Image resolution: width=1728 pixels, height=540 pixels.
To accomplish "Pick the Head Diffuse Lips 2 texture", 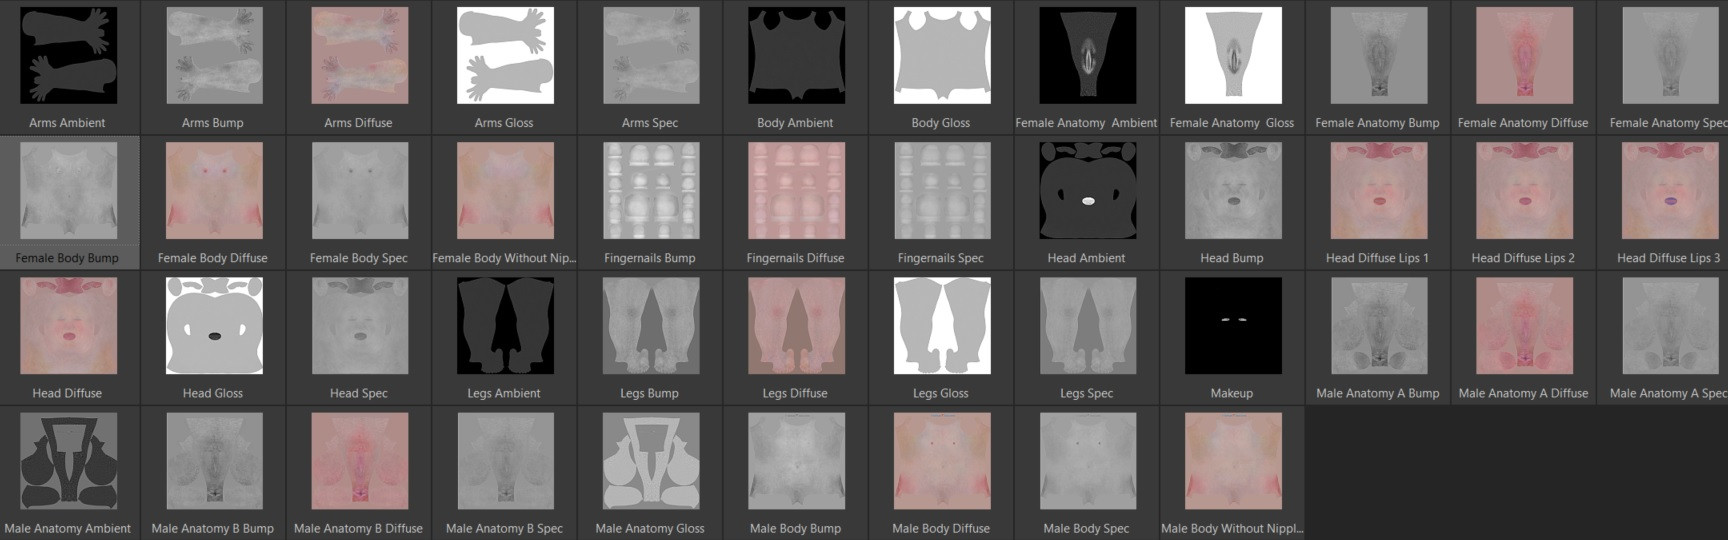I will pos(1525,191).
